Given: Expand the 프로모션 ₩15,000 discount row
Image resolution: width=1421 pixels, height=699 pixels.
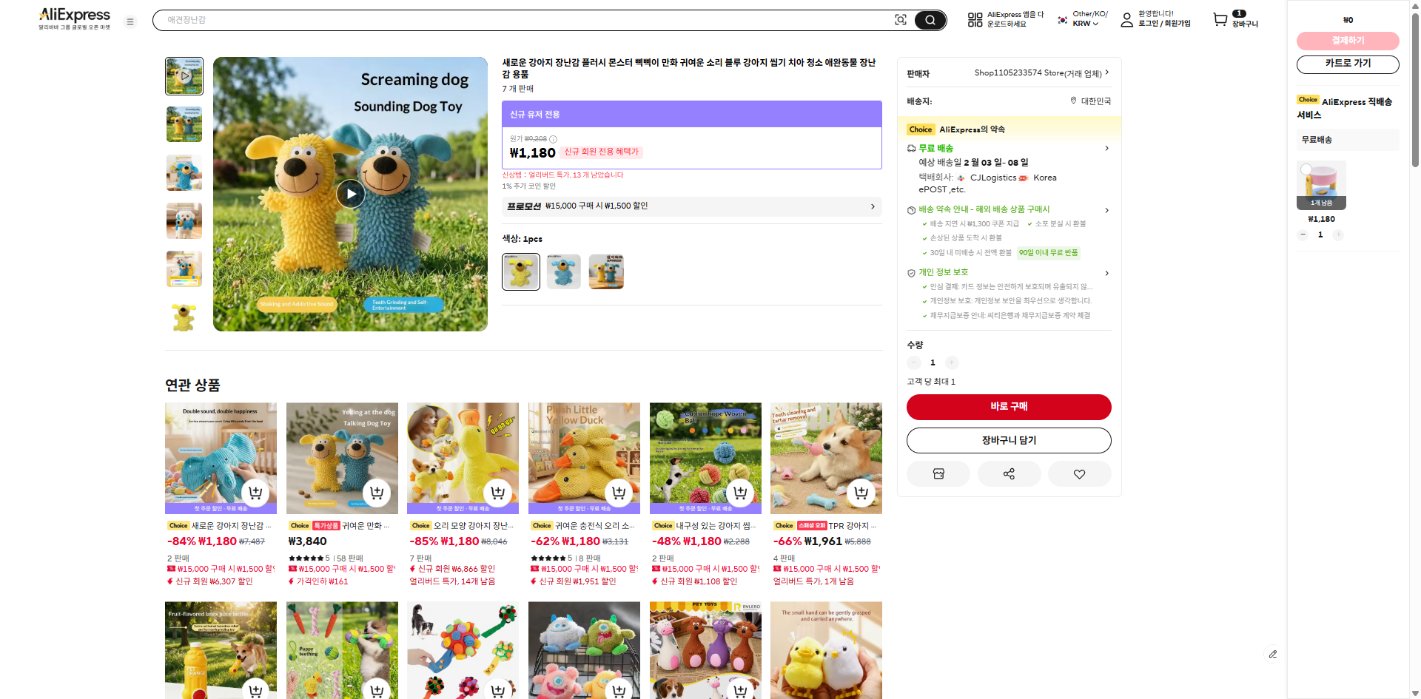Looking at the screenshot, I should point(692,206).
